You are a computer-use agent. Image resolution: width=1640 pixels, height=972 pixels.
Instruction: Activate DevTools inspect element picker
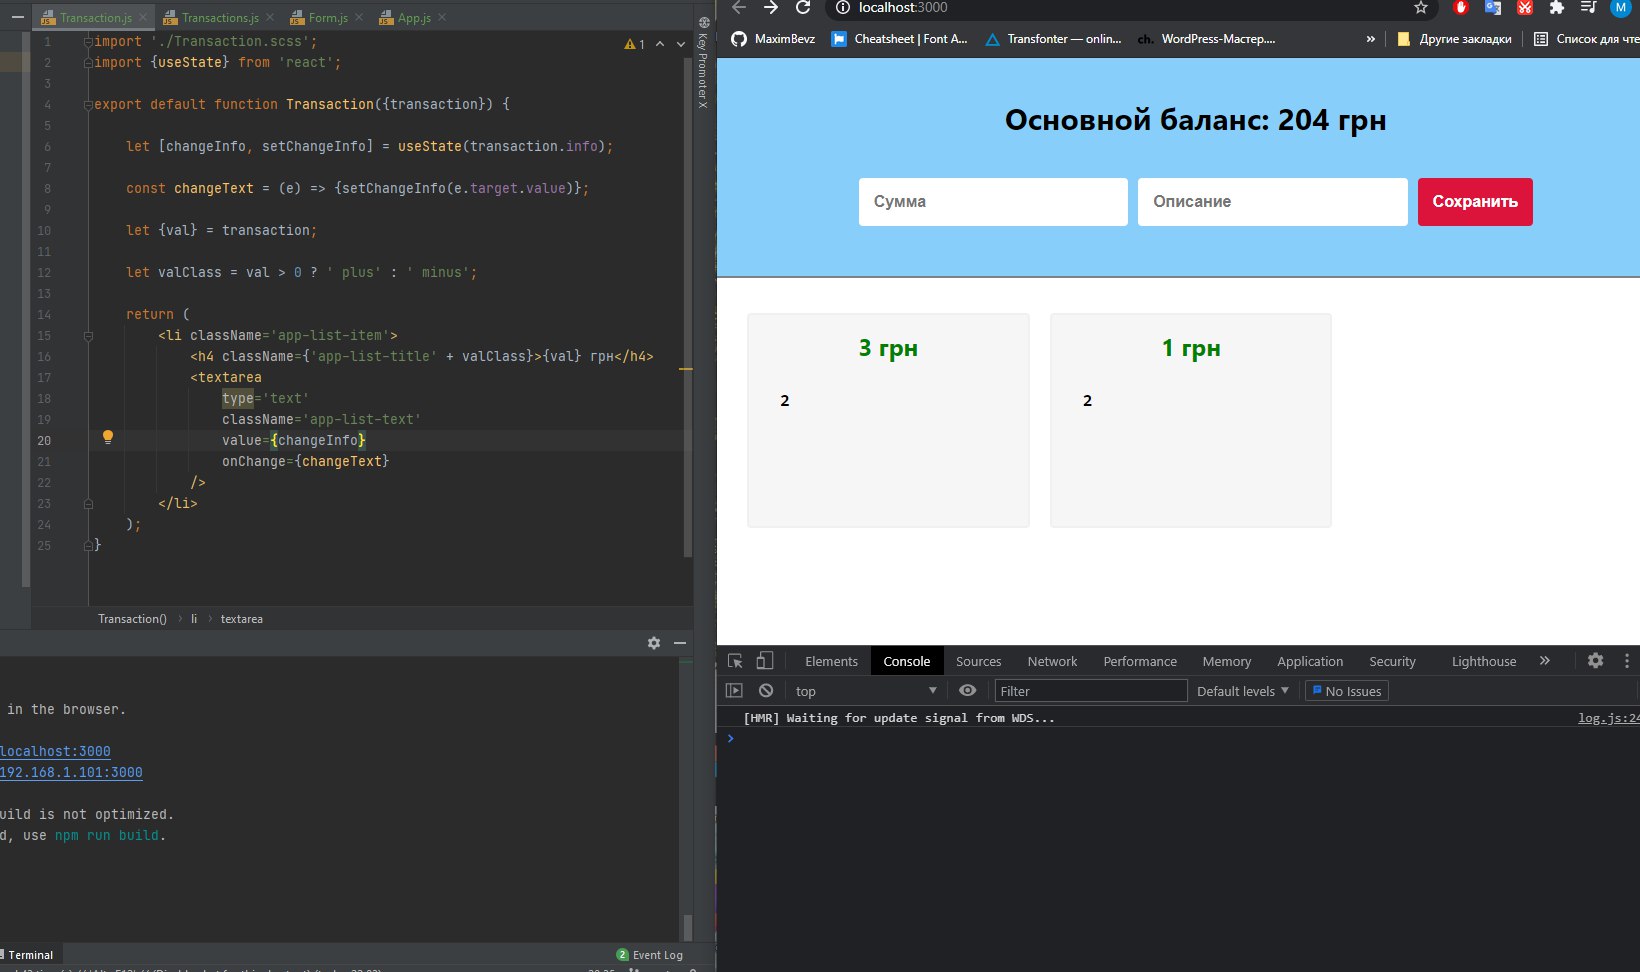click(x=735, y=661)
